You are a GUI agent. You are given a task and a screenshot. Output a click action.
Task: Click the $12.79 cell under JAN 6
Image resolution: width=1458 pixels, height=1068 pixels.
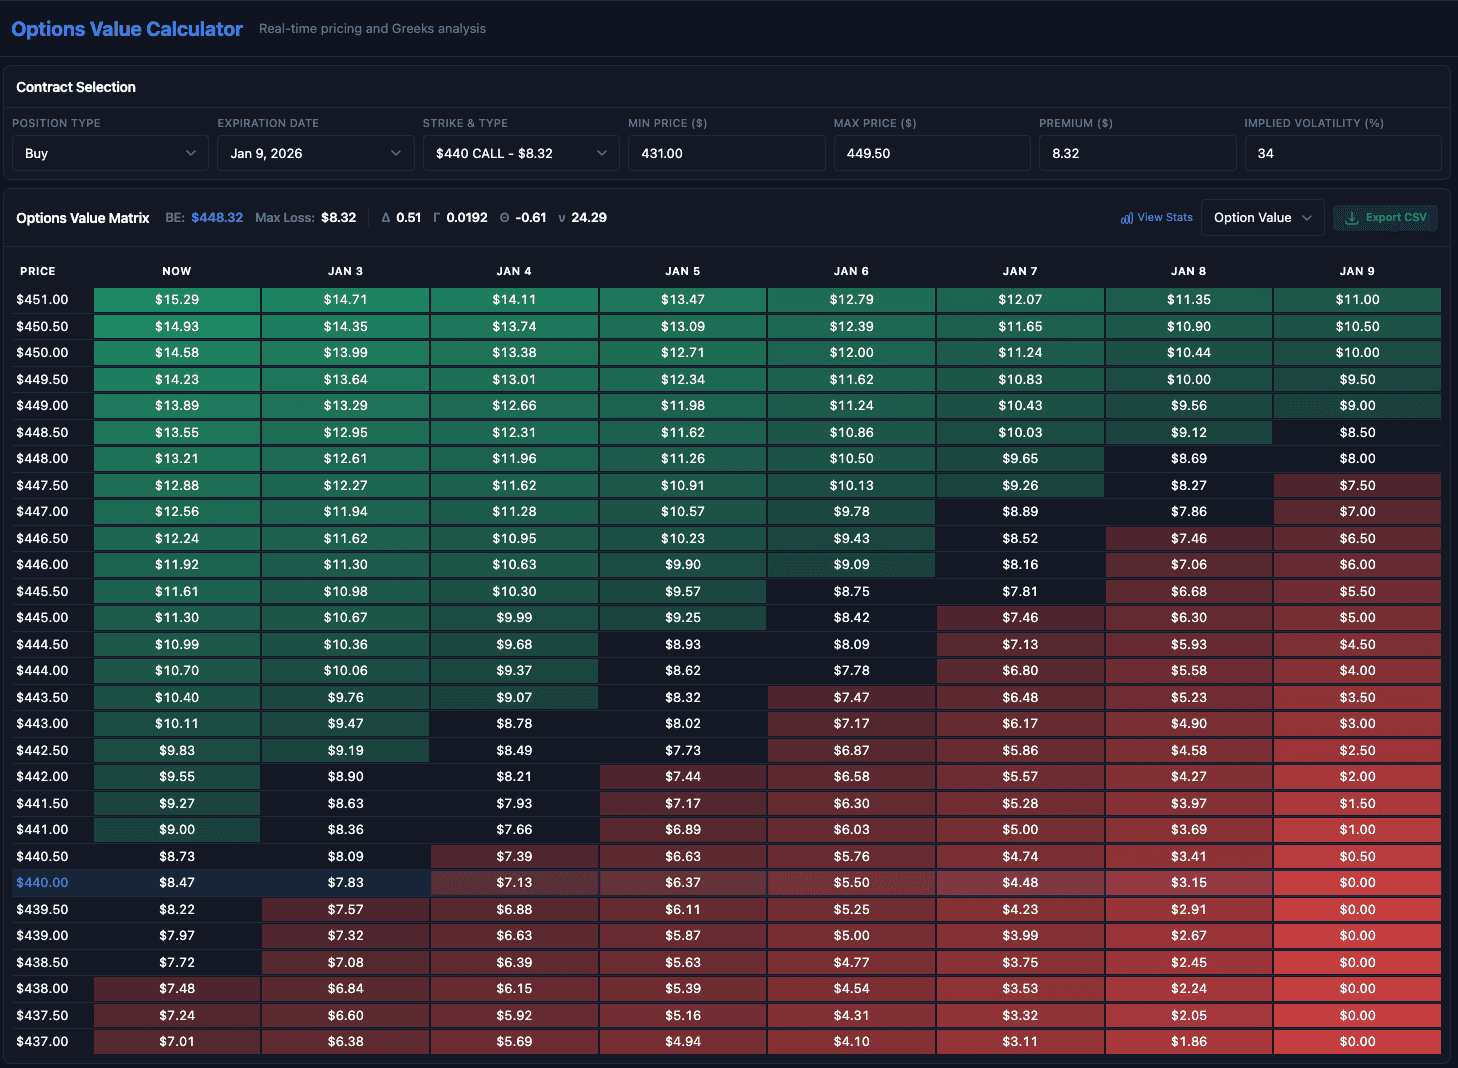pyautogui.click(x=851, y=300)
